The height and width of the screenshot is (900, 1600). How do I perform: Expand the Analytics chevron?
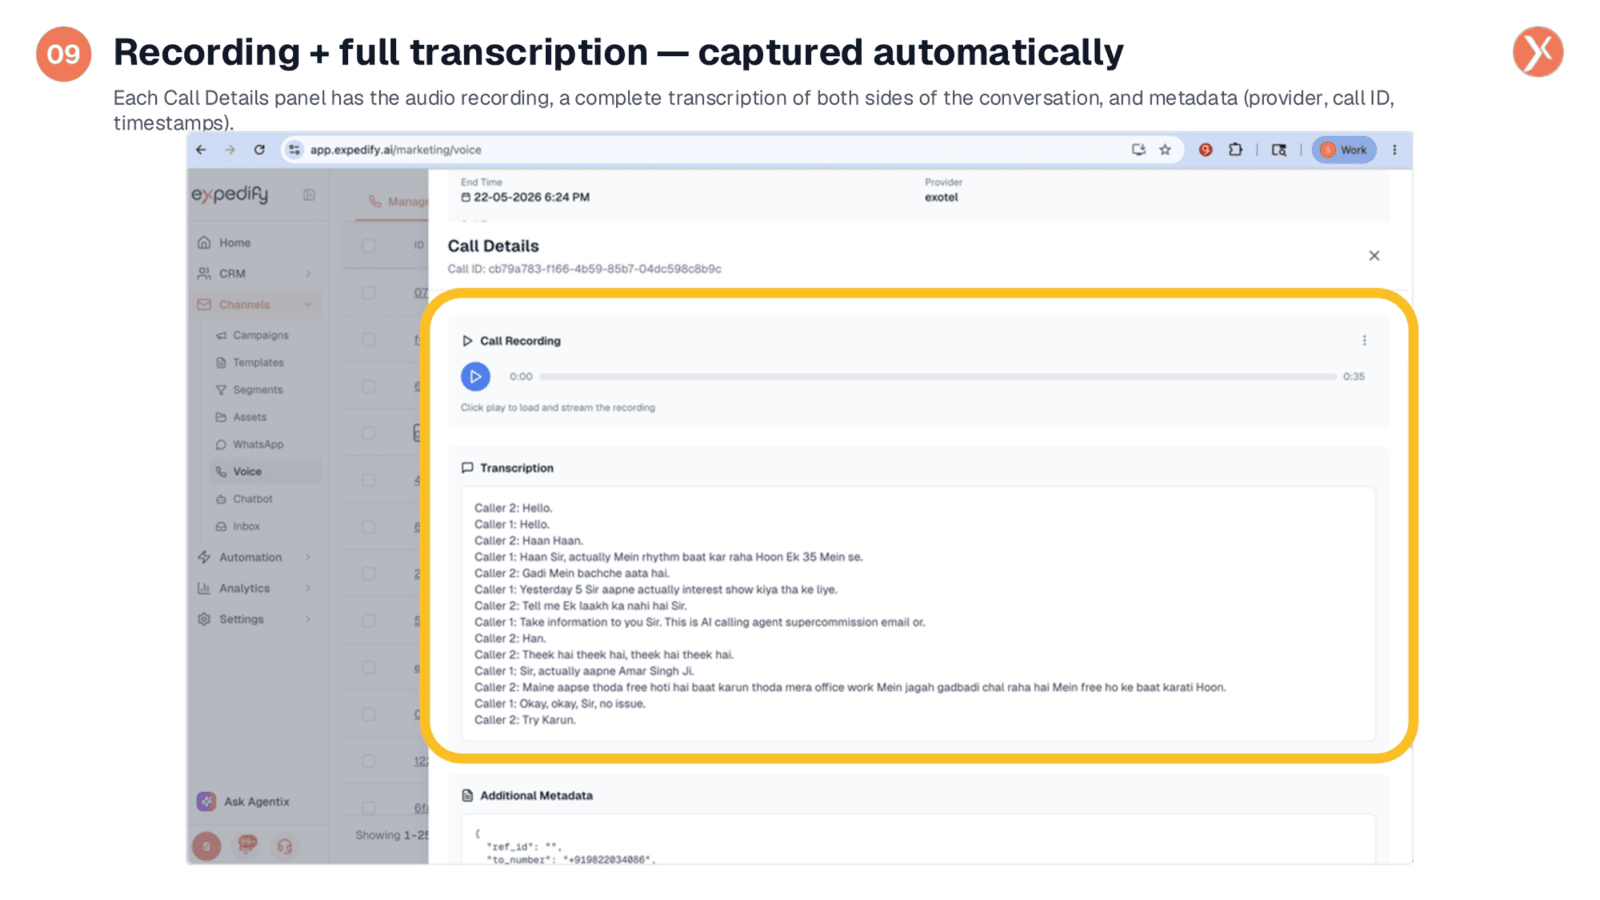(308, 589)
